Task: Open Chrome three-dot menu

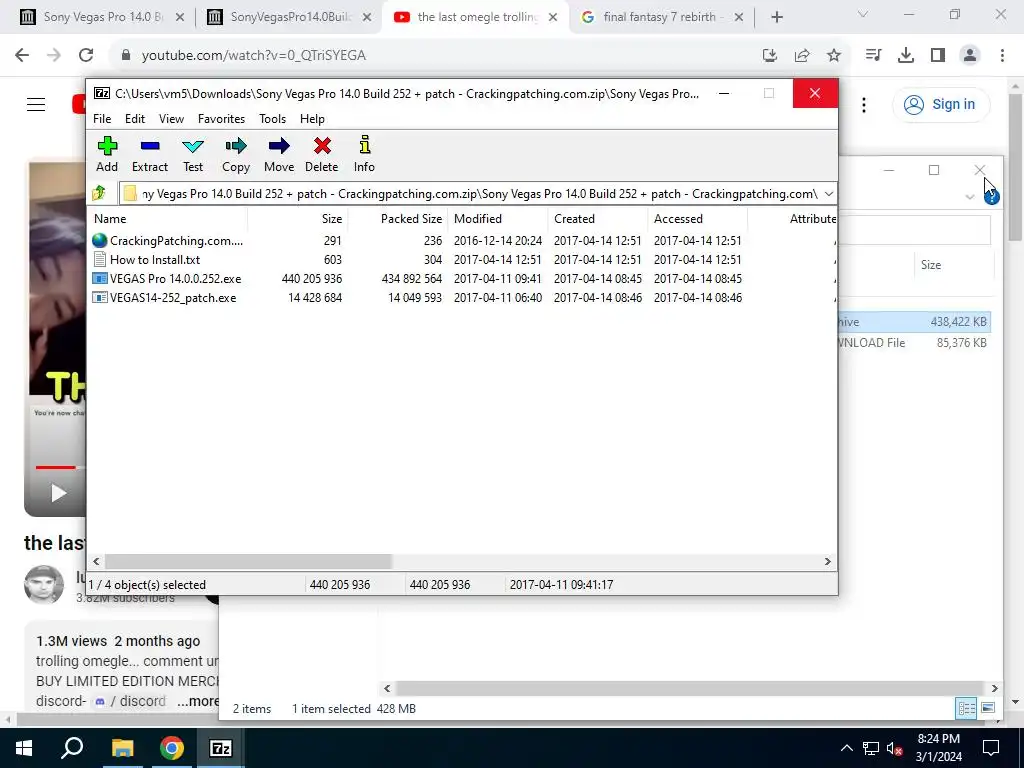Action: [1002, 56]
